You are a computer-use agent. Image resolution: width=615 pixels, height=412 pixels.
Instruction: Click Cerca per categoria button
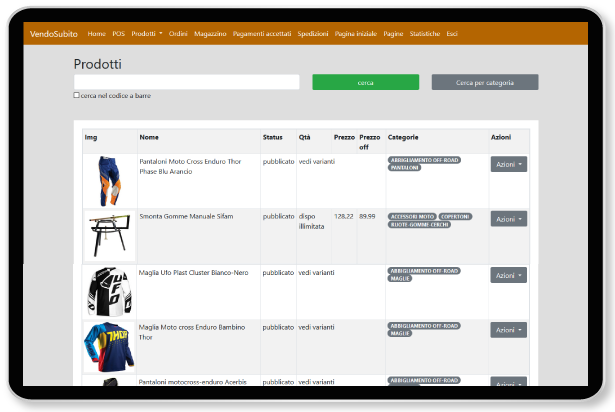(x=485, y=82)
